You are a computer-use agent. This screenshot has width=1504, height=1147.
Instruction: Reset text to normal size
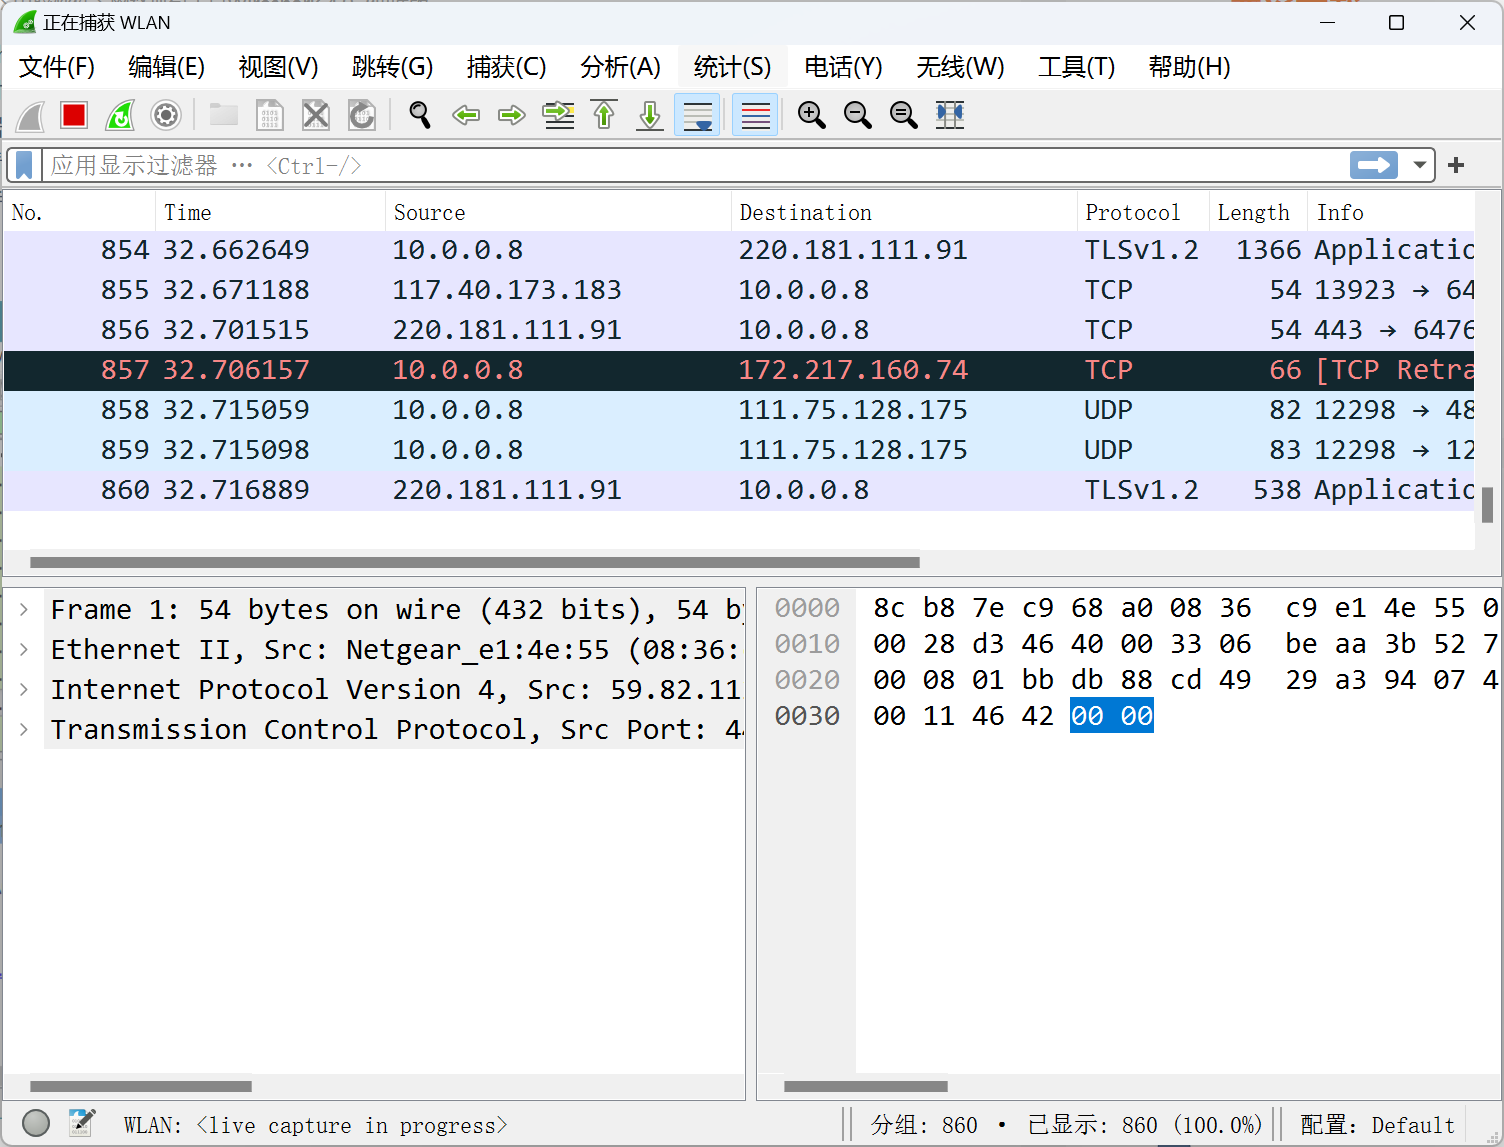[904, 115]
